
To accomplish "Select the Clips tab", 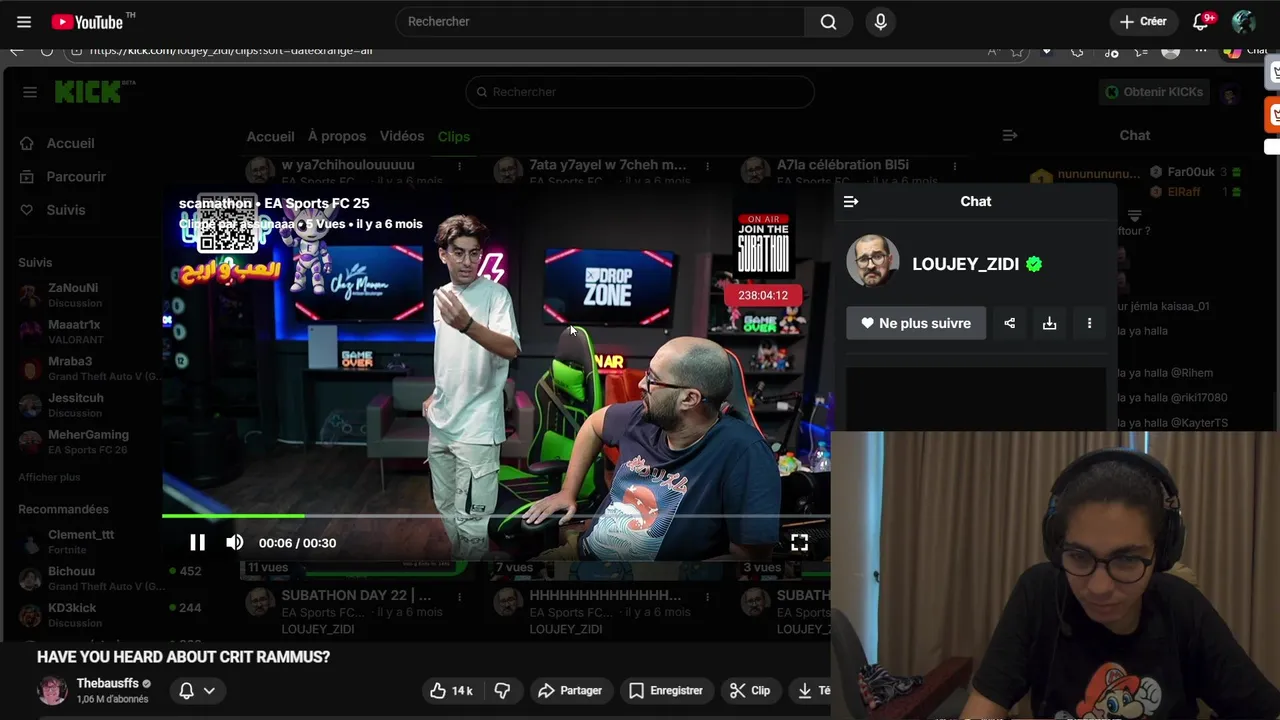I will 454,136.
